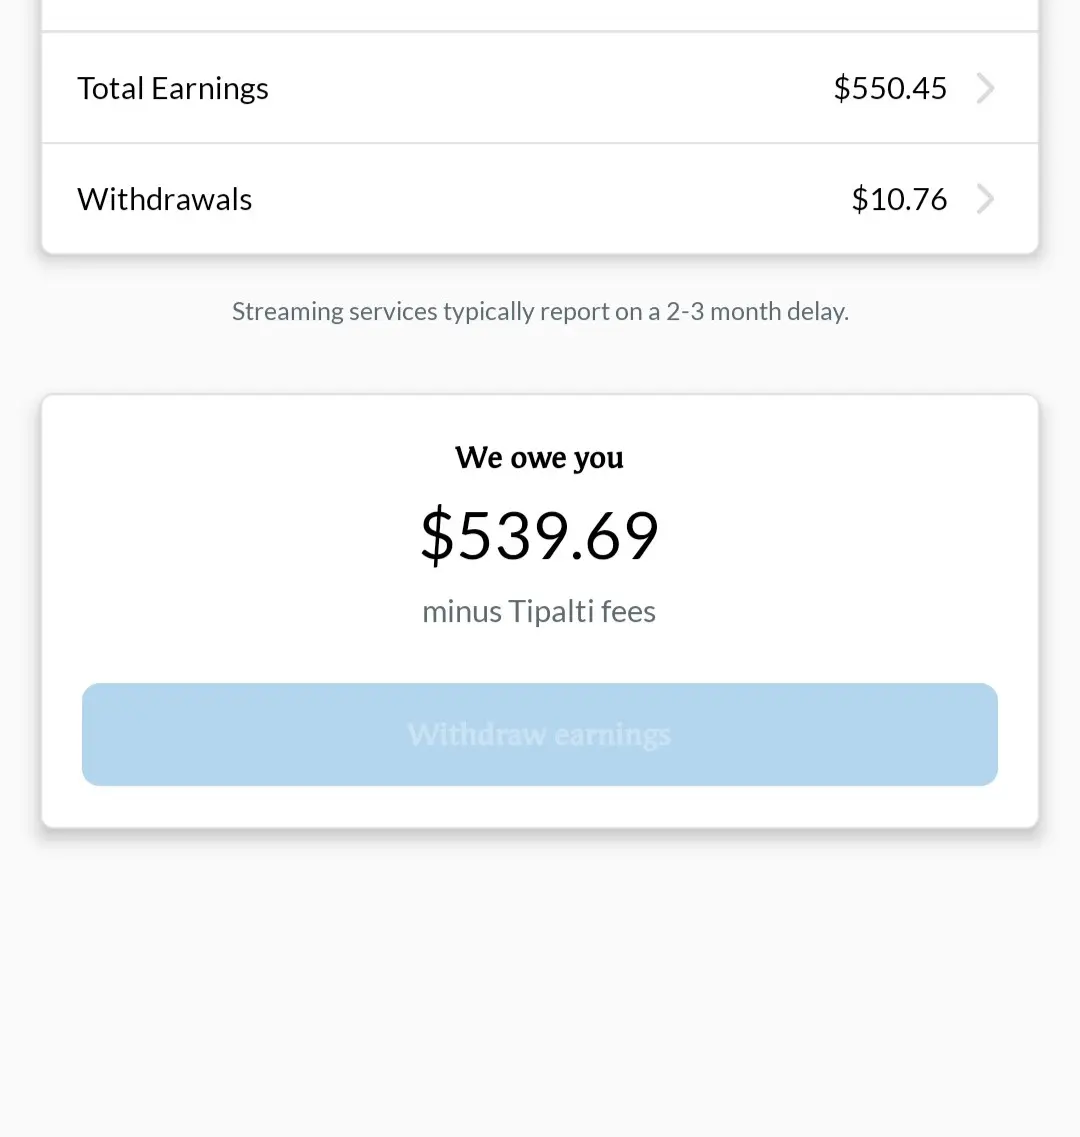This screenshot has width=1080, height=1137.
Task: Tap the partially visible row above Total Earnings
Action: click(x=540, y=15)
